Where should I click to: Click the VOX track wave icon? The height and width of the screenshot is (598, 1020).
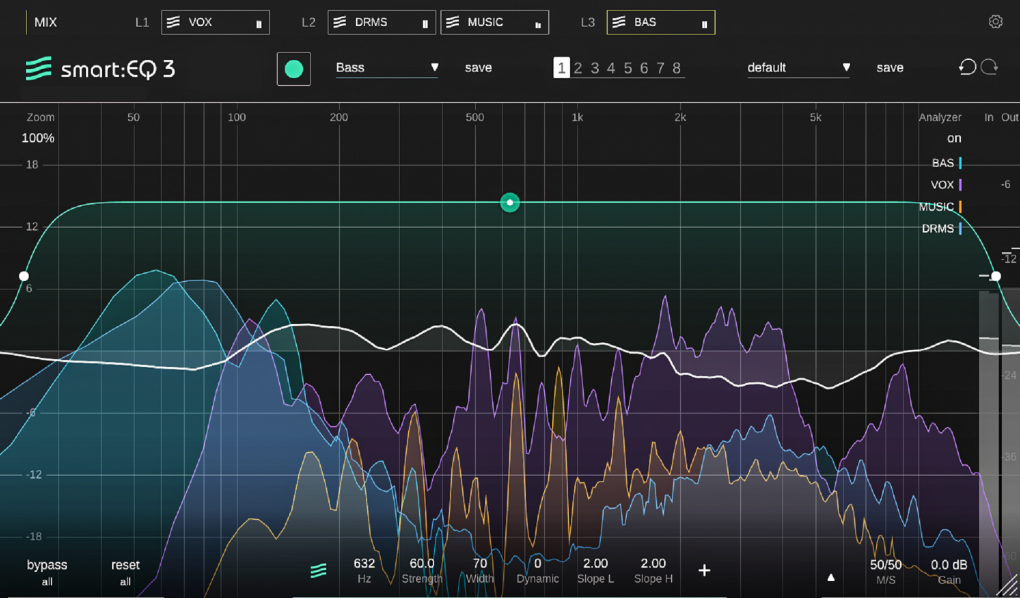[x=173, y=22]
